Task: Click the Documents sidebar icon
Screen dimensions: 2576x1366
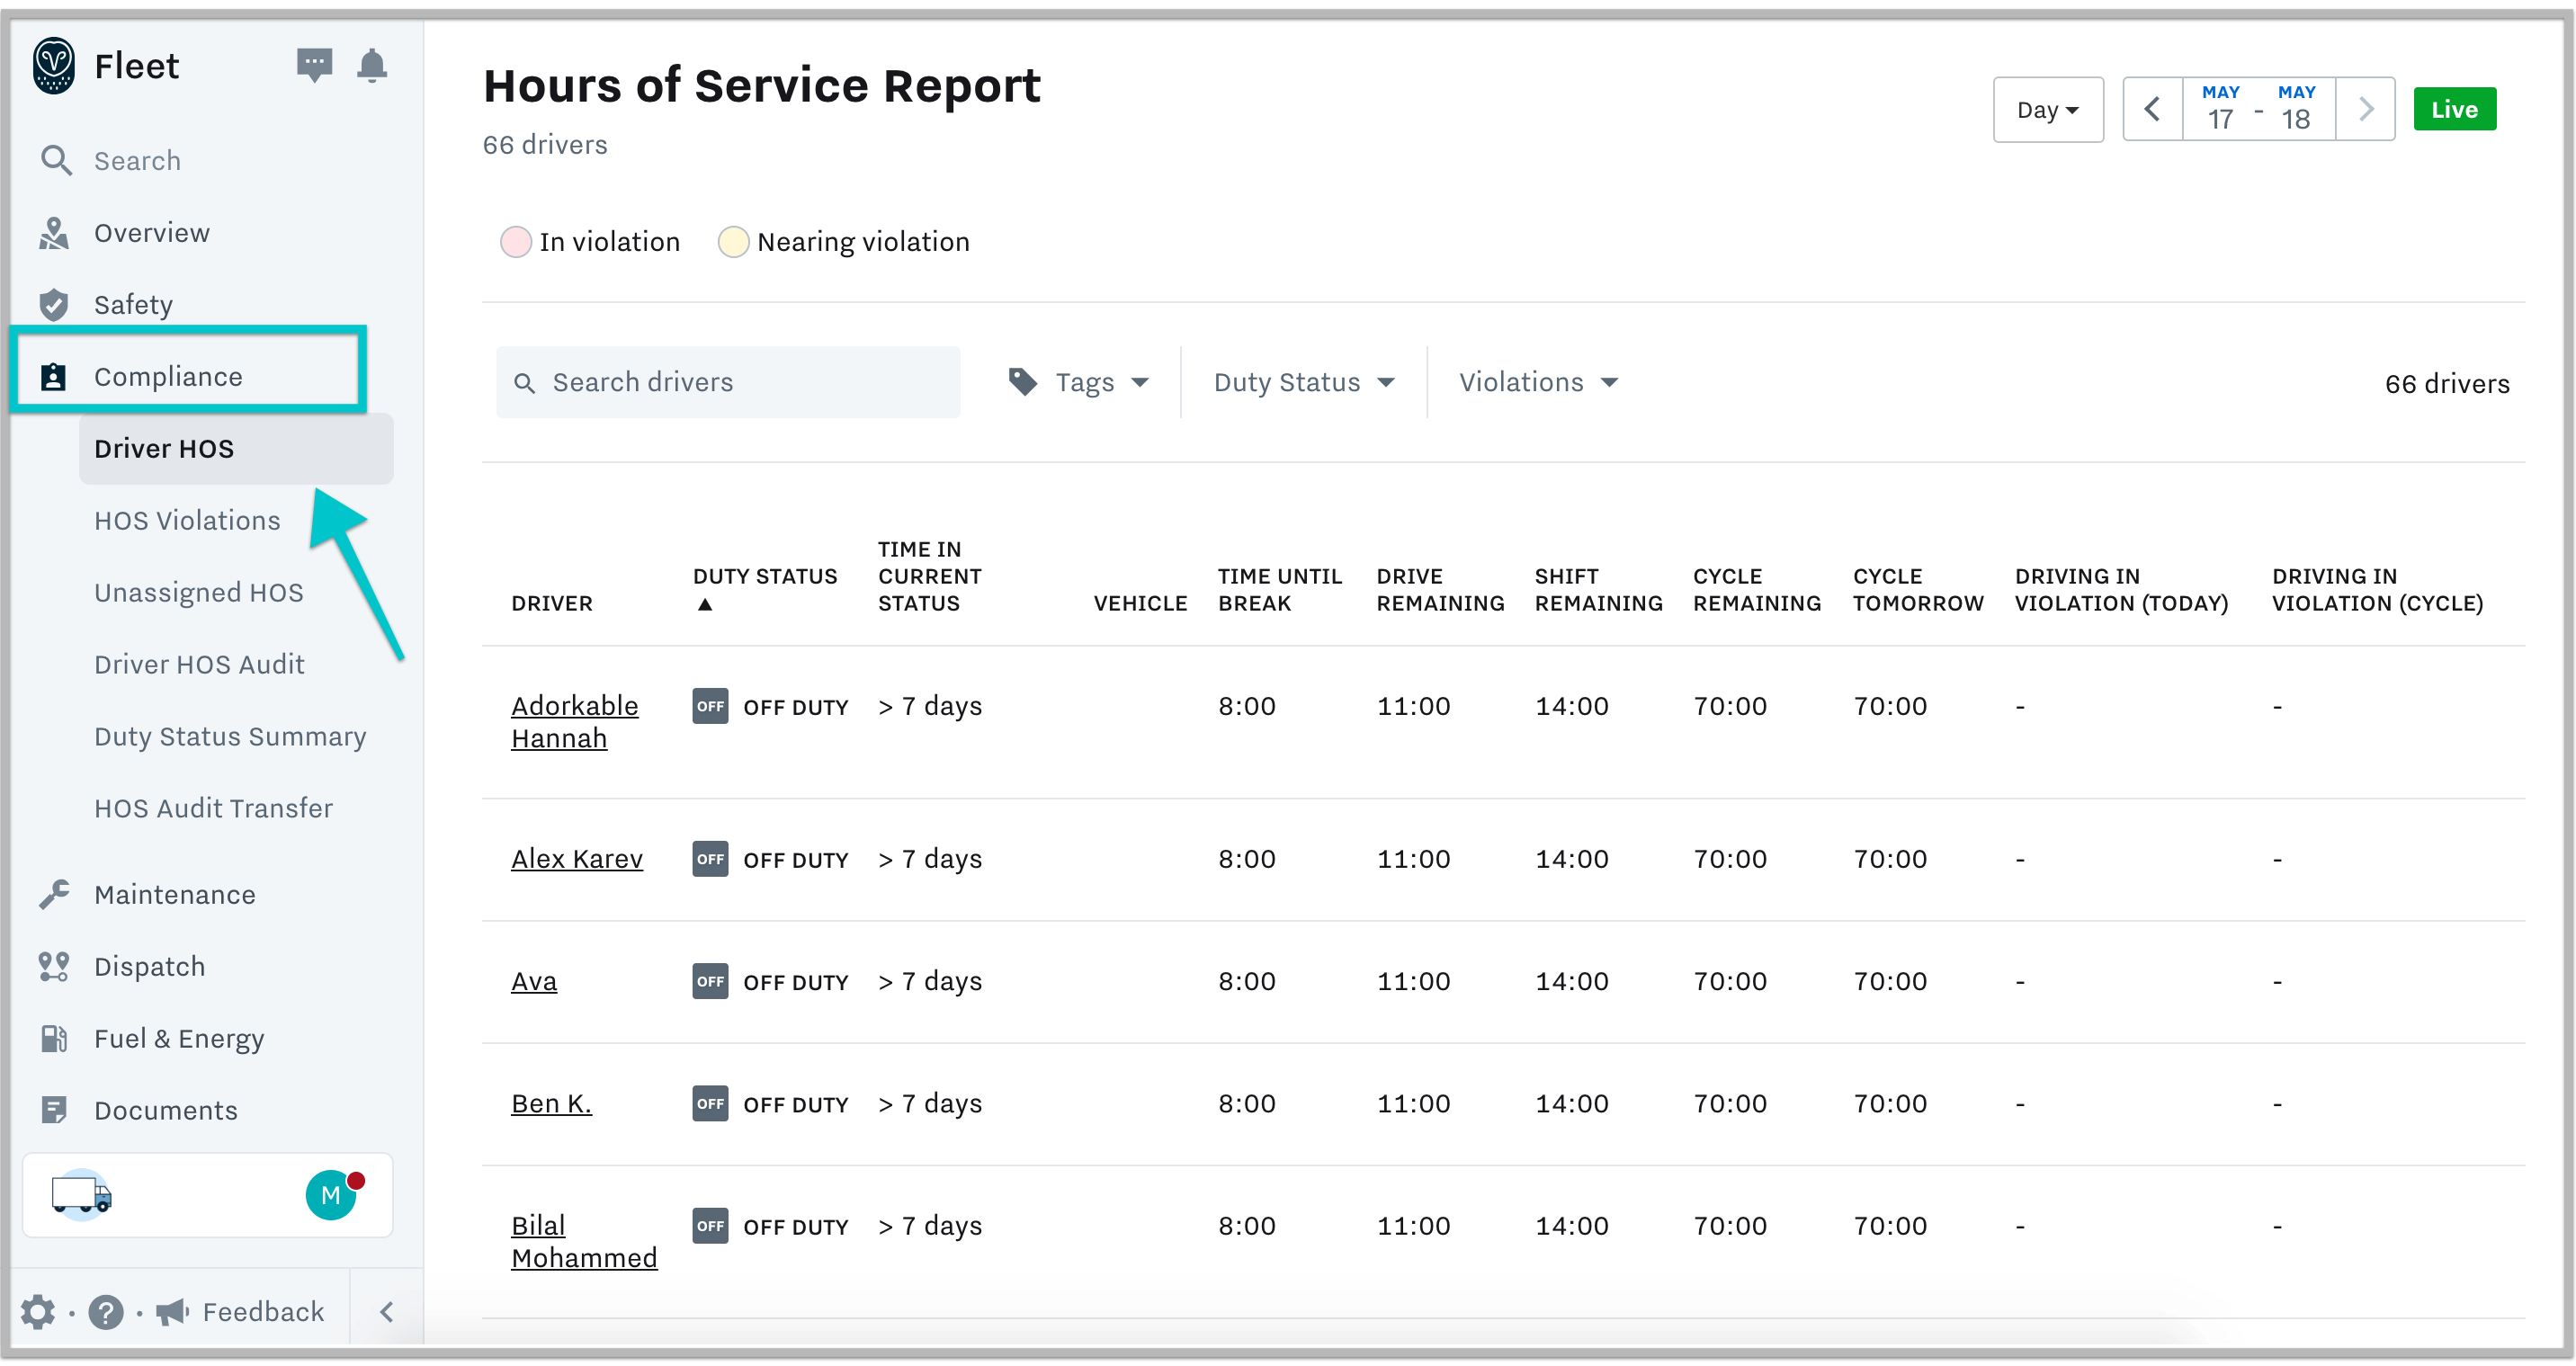Action: click(x=57, y=1111)
